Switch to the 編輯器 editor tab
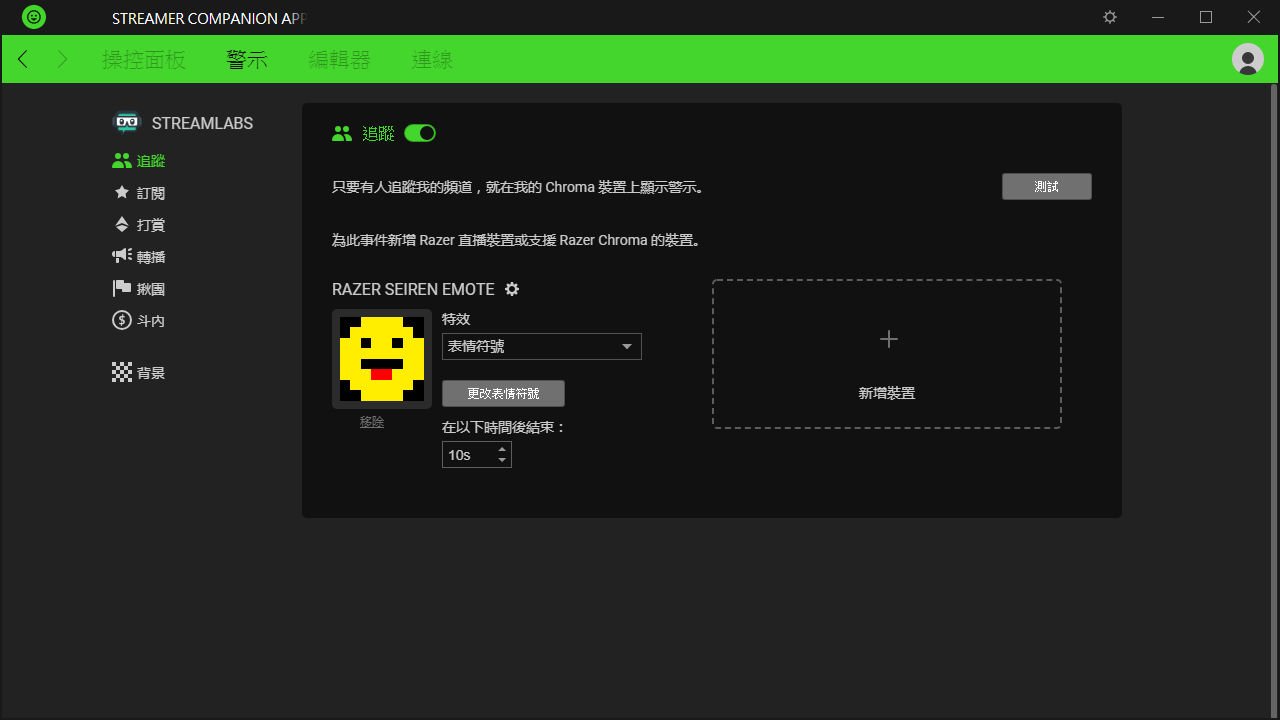 (340, 59)
